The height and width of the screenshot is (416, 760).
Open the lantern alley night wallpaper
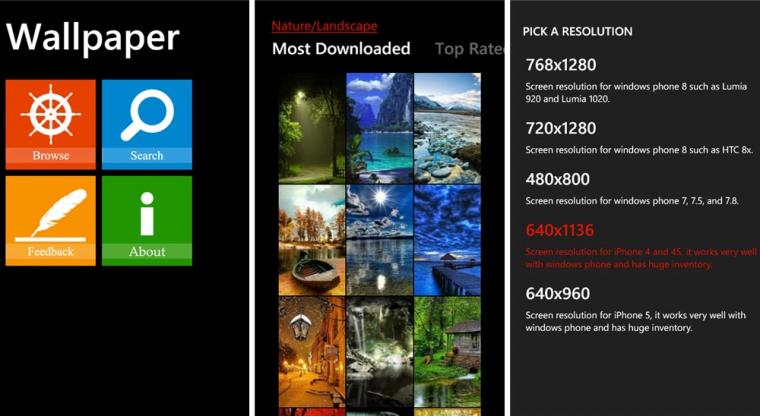tap(312, 352)
